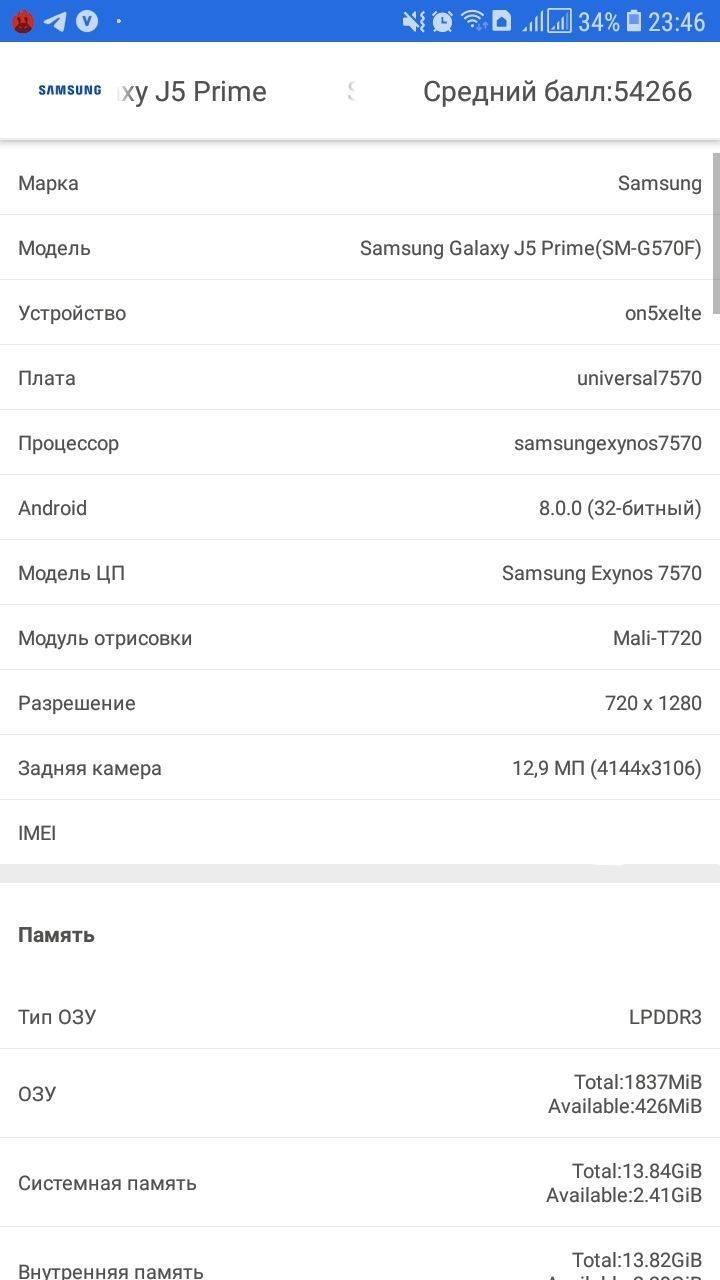The width and height of the screenshot is (720, 1280).
Task: Tap the IMEI row
Action: pos(360,833)
